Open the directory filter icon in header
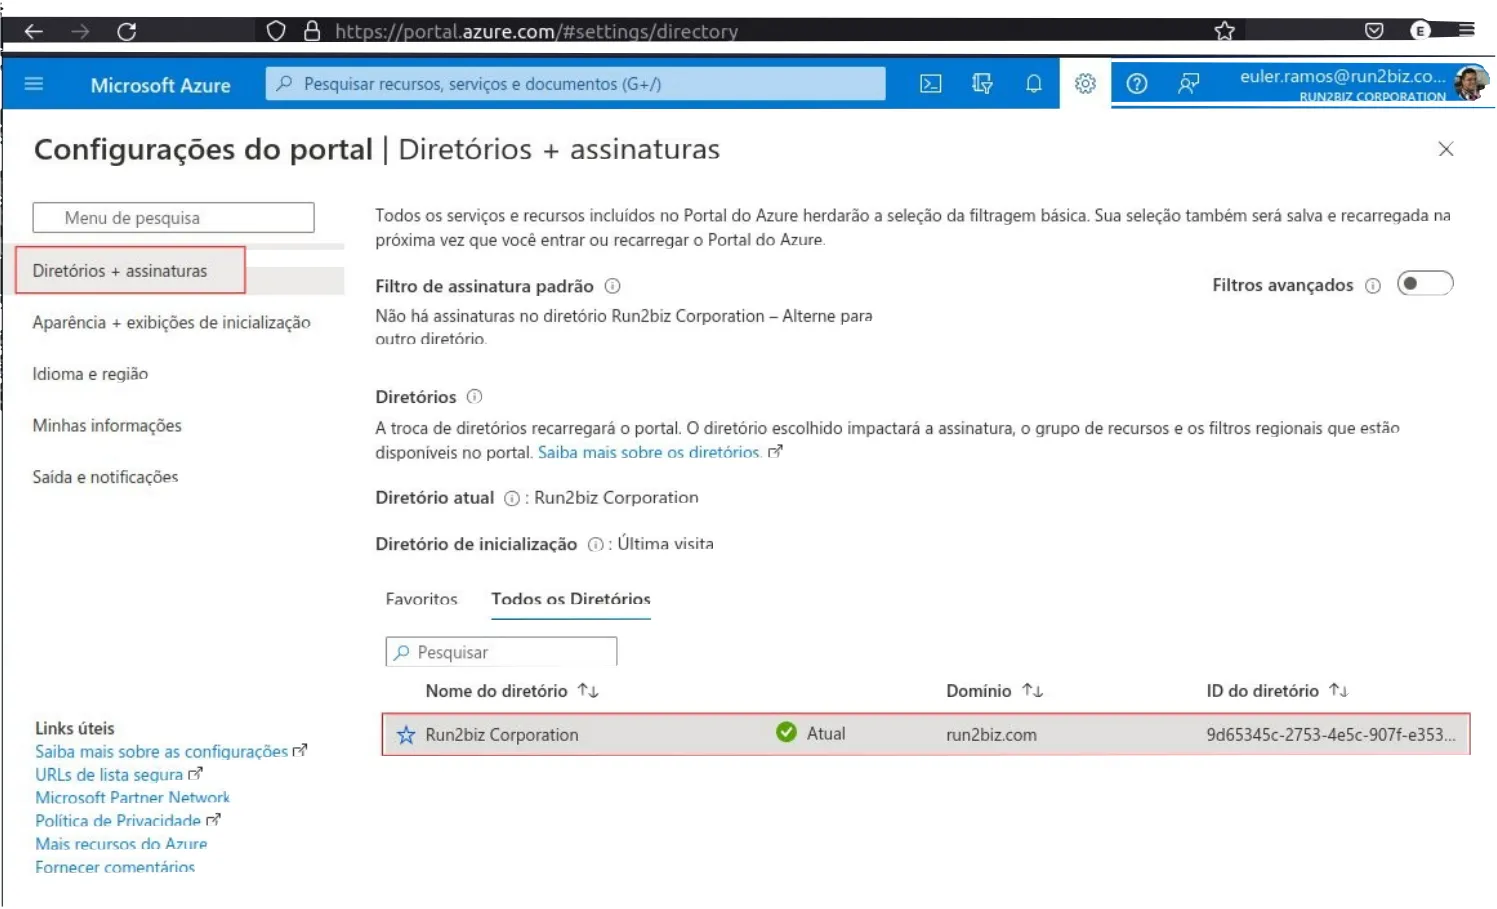 (x=983, y=84)
